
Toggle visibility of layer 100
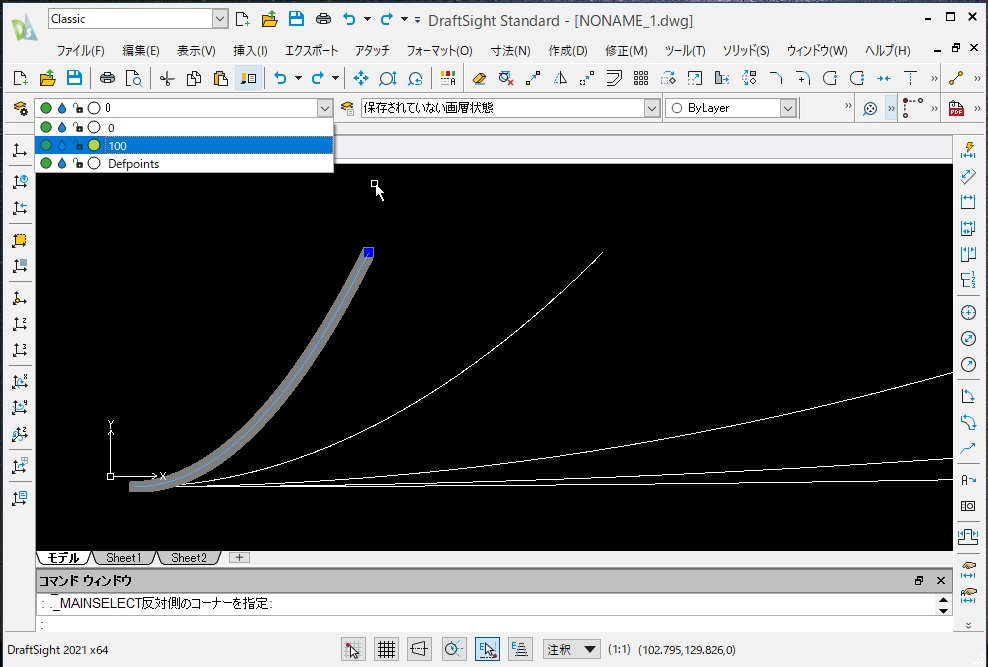pos(46,145)
